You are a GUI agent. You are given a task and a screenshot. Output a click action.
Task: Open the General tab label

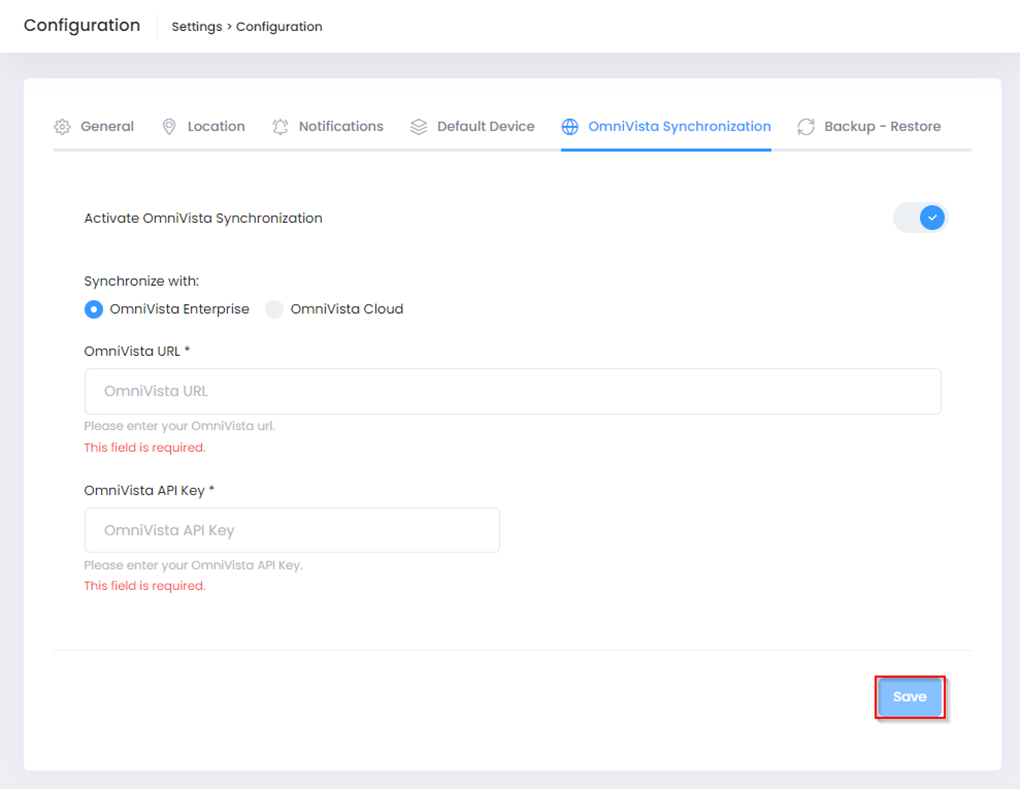(107, 127)
